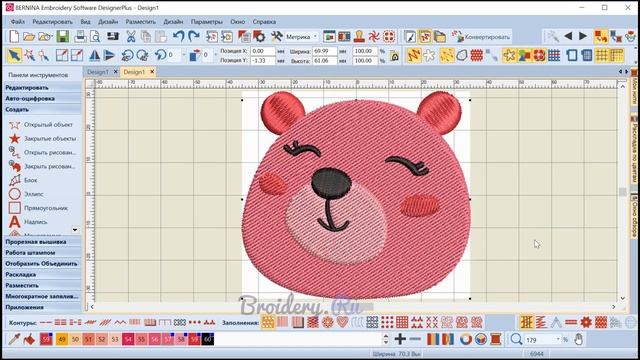Click the red heart fill stitch icon
This screenshot has height=360, width=640.
click(x=342, y=322)
